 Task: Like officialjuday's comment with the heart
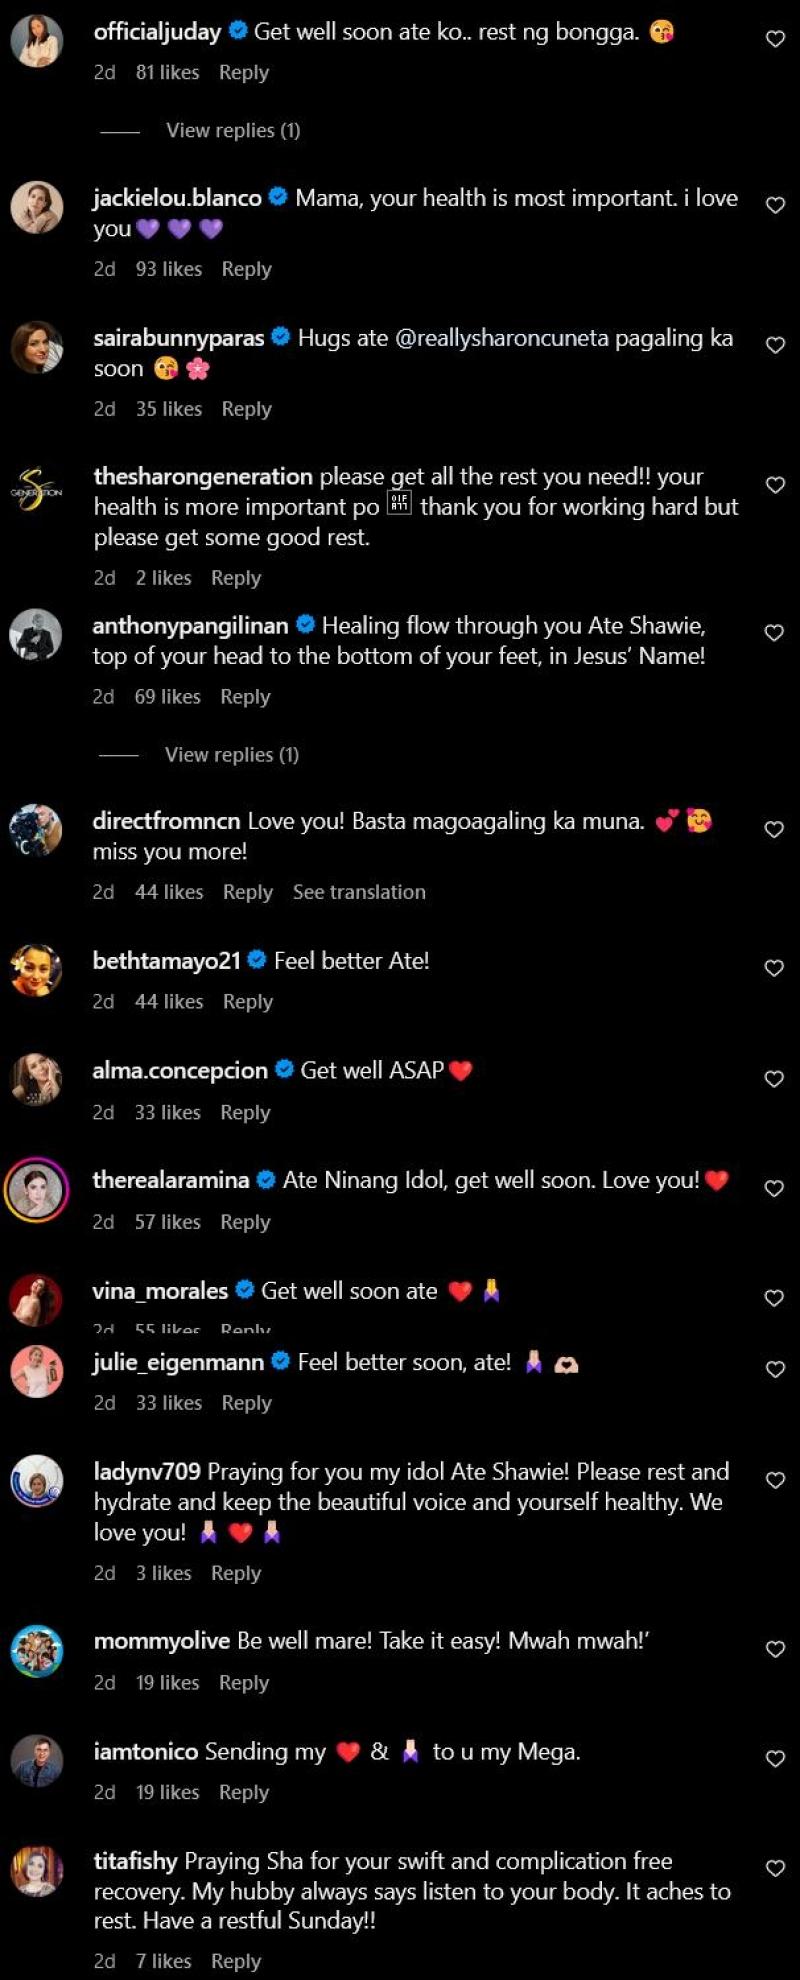[775, 39]
